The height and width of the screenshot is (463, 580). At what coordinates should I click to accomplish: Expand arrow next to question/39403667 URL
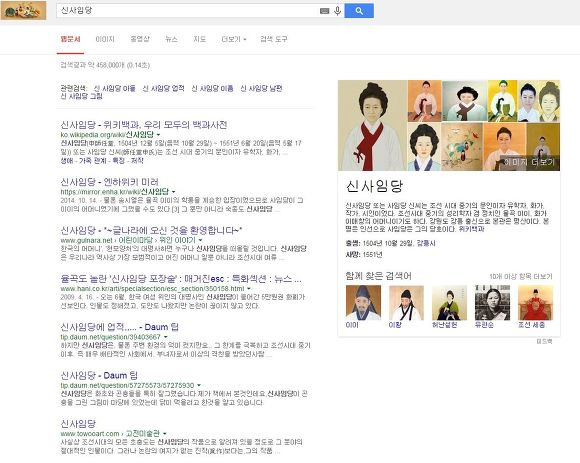(165, 337)
